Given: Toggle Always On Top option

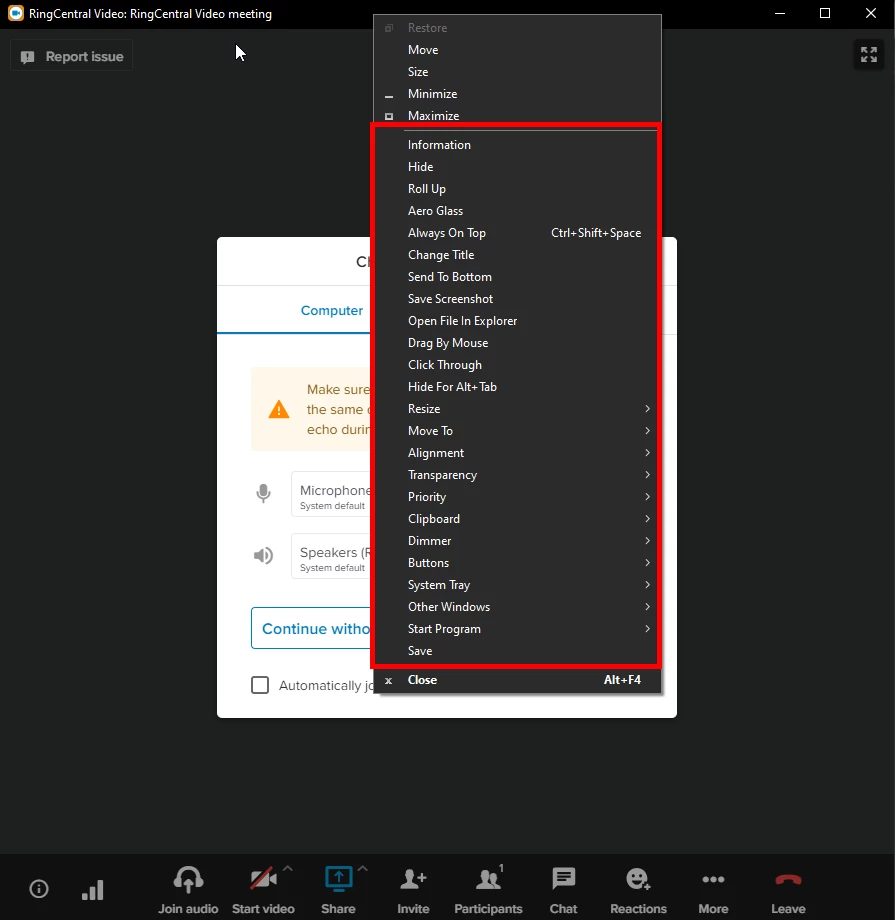Looking at the screenshot, I should 518,232.
